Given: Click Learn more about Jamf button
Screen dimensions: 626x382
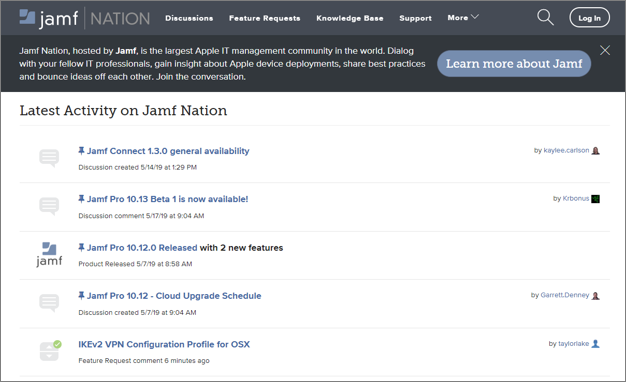Looking at the screenshot, I should coord(514,63).
